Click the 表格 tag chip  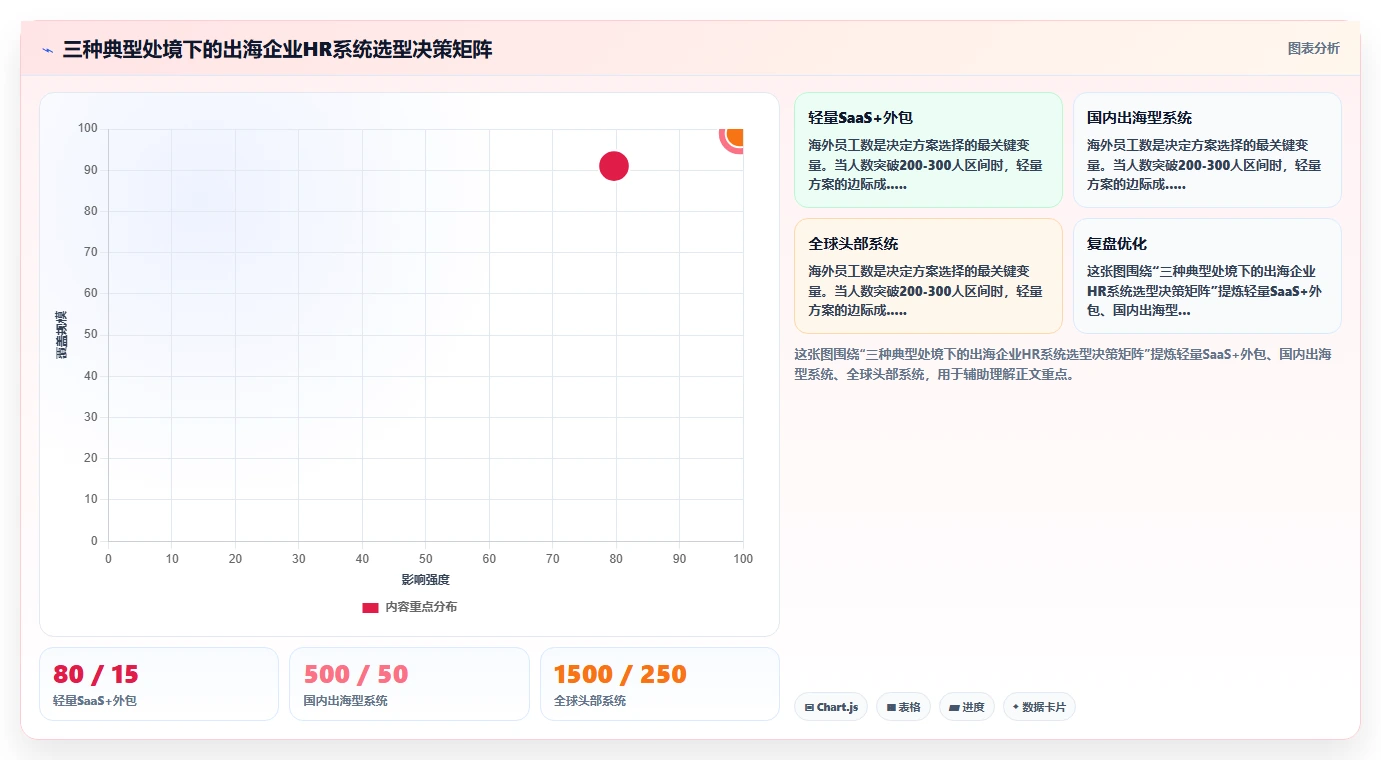pos(903,707)
